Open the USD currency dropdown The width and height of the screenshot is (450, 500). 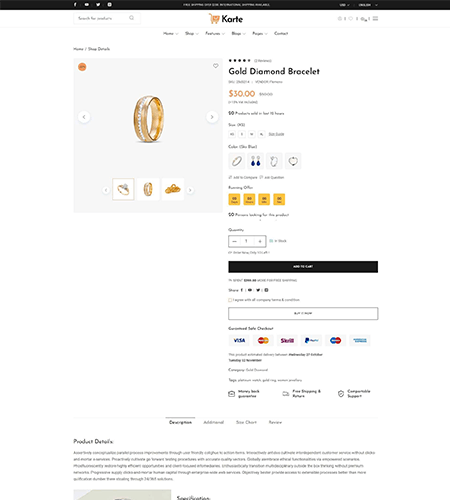tap(345, 5)
